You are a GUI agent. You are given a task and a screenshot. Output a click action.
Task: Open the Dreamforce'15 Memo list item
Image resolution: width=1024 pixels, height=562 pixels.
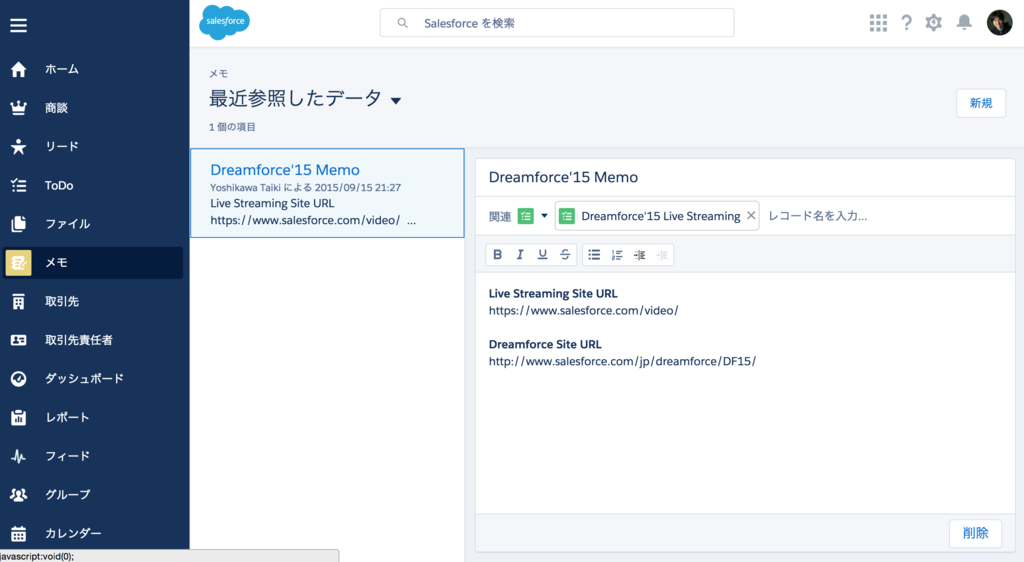point(327,193)
